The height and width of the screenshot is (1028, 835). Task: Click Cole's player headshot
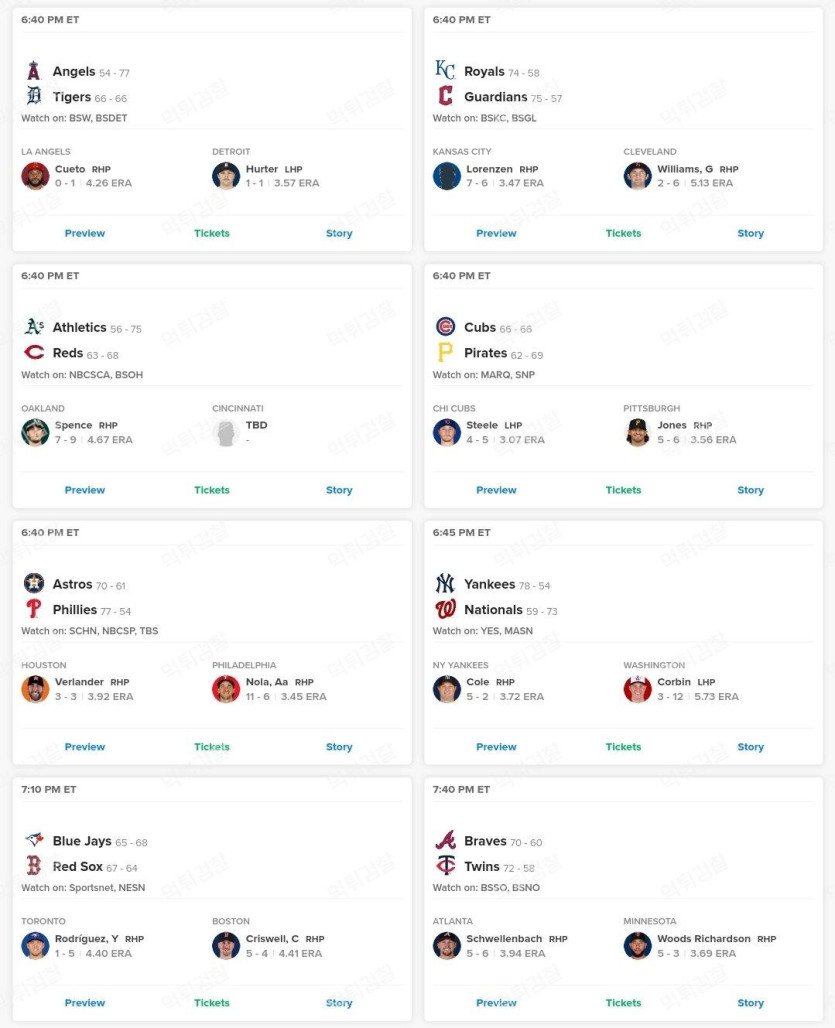447,689
